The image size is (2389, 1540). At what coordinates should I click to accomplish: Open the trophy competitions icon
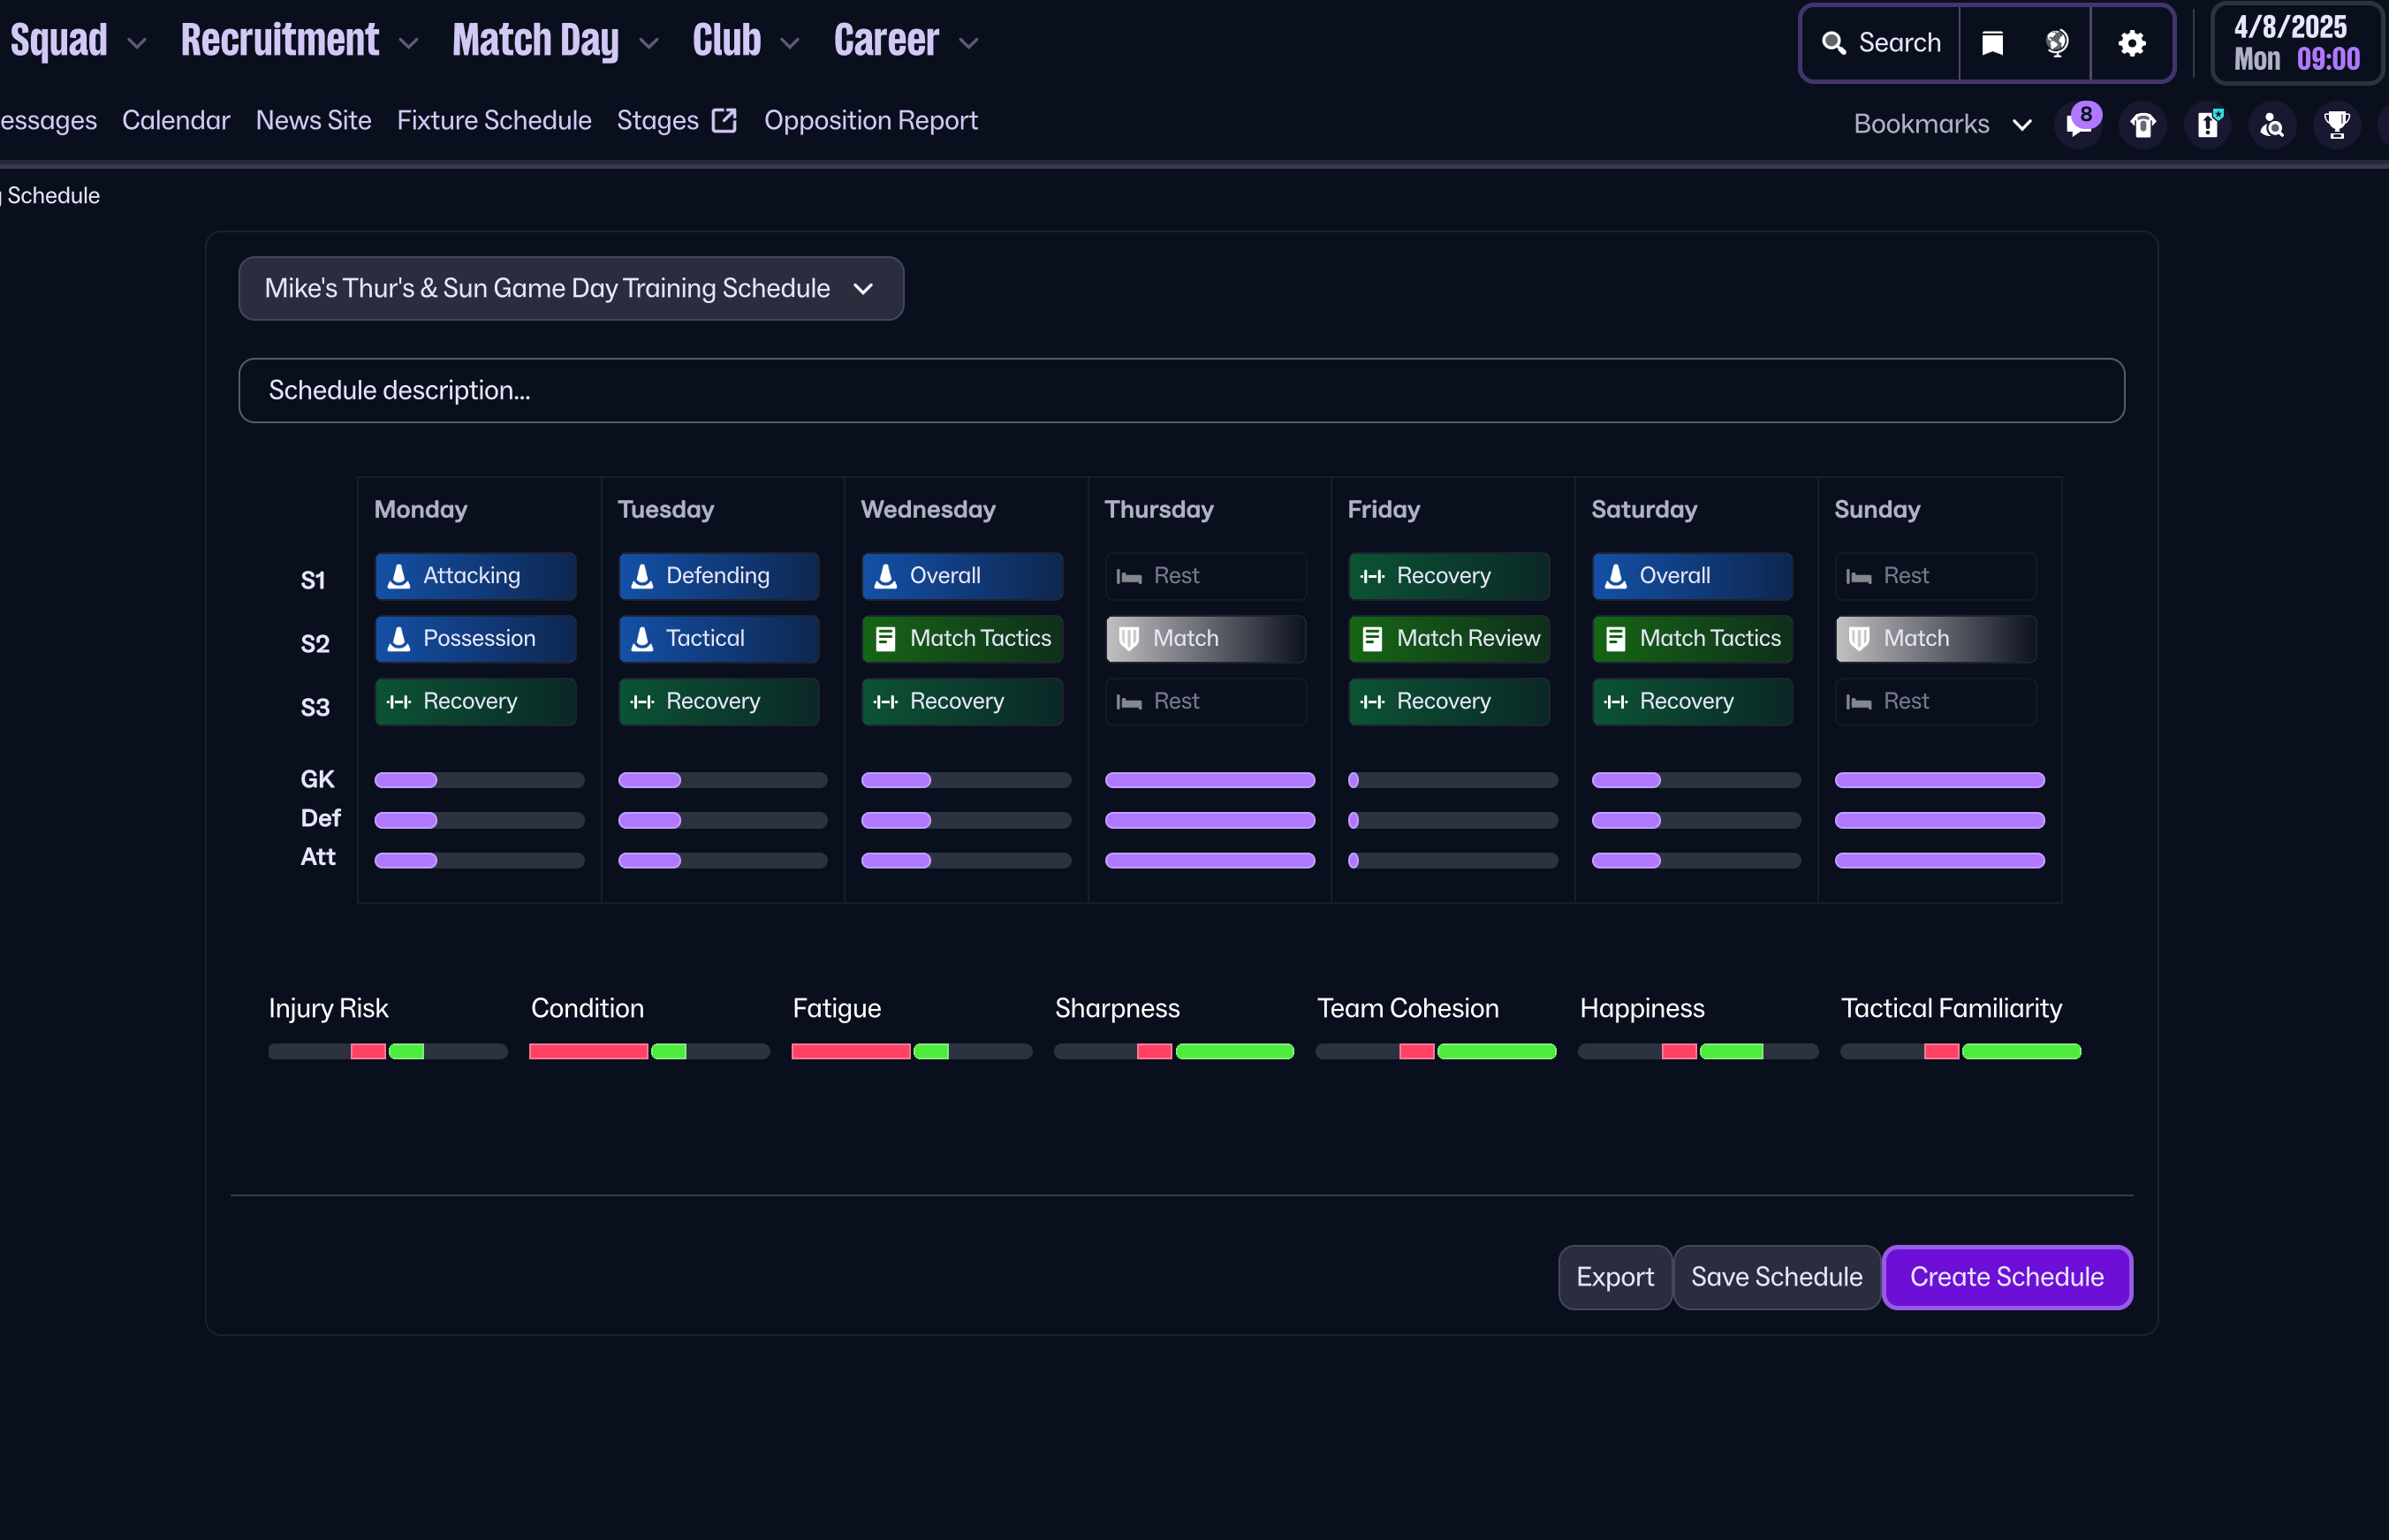pyautogui.click(x=2336, y=125)
